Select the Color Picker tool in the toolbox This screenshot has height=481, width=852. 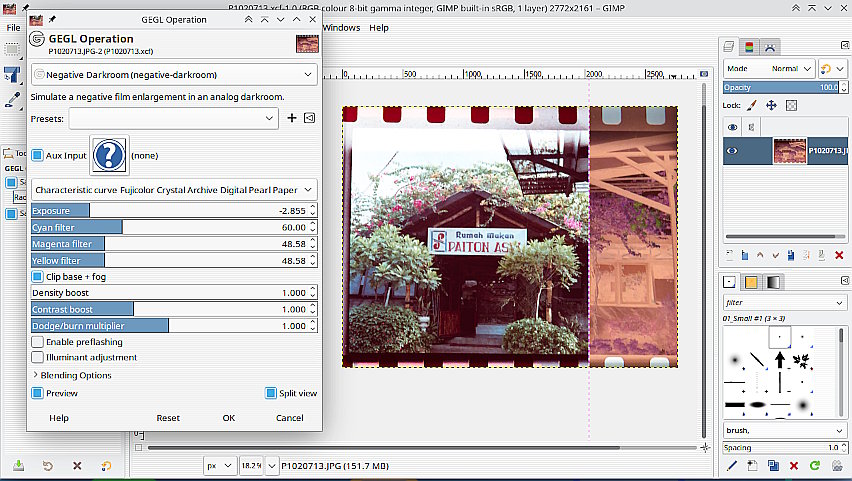(x=12, y=99)
